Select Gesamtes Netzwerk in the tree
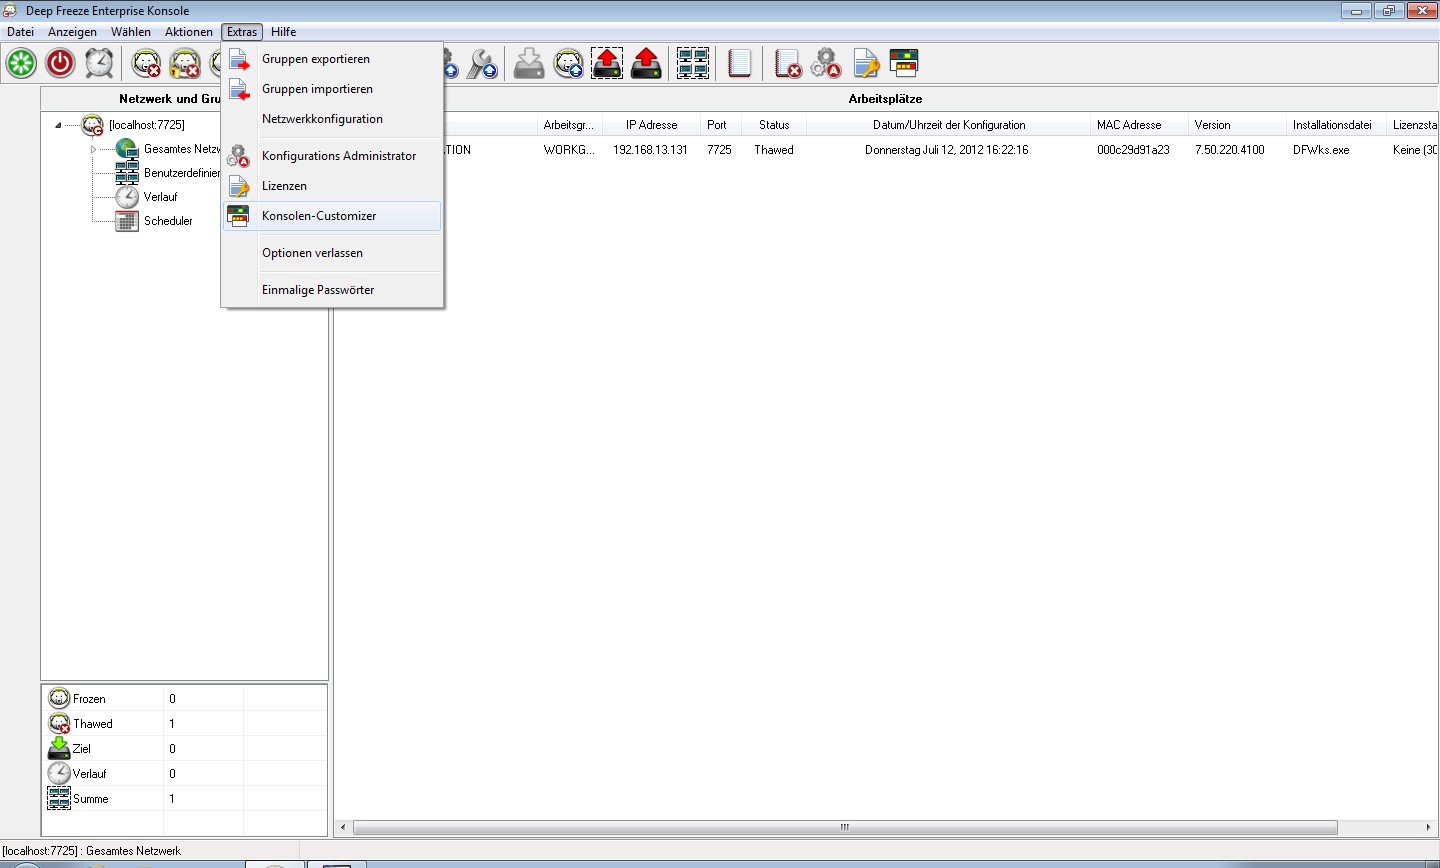Screen dimensions: 1440x868 (182, 149)
